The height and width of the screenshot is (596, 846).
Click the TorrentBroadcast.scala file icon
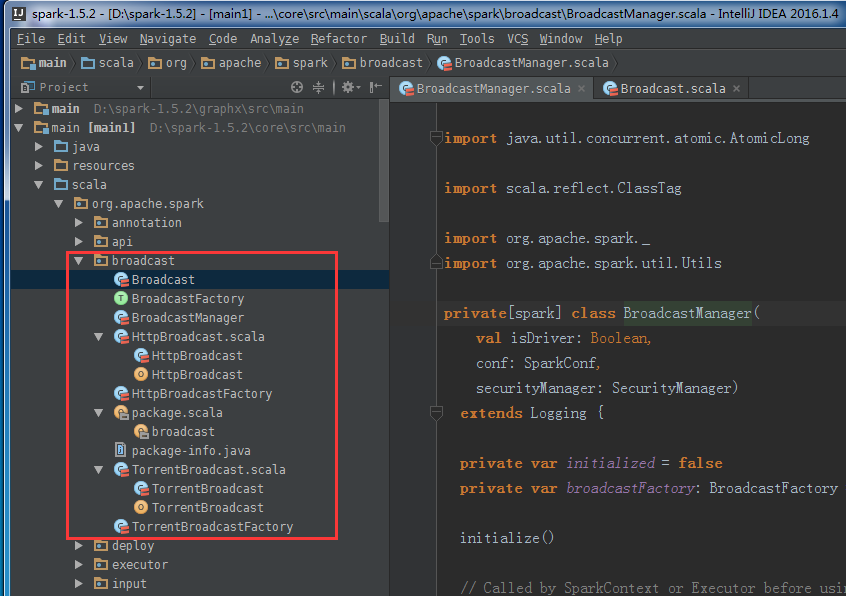pos(121,470)
